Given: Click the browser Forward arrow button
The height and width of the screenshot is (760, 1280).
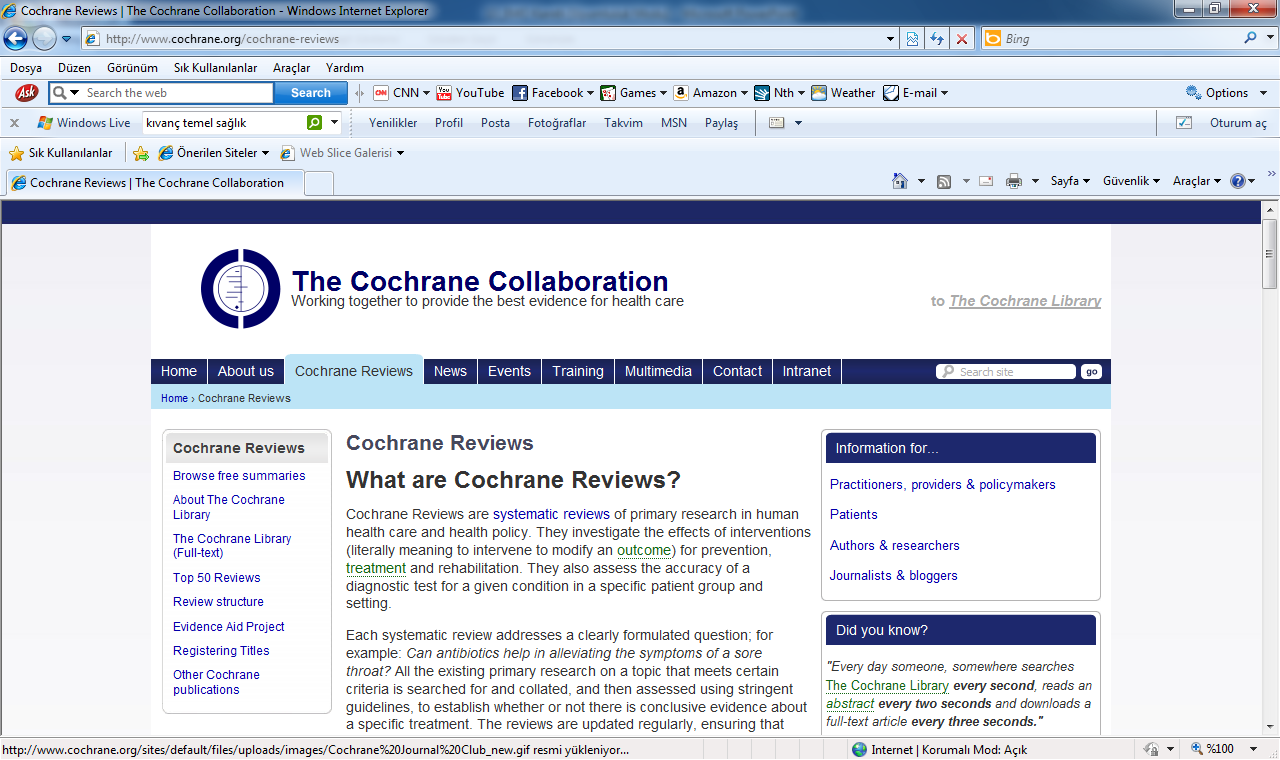Looking at the screenshot, I should (44, 39).
